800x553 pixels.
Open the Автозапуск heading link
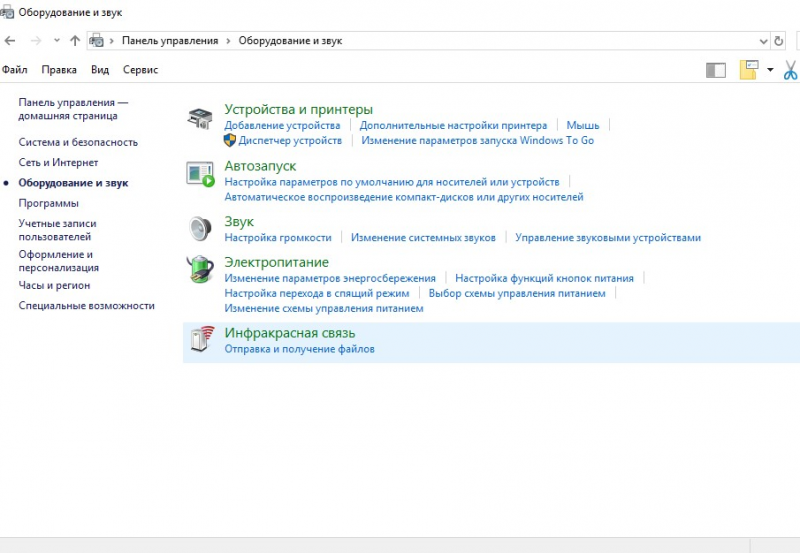pos(260,166)
